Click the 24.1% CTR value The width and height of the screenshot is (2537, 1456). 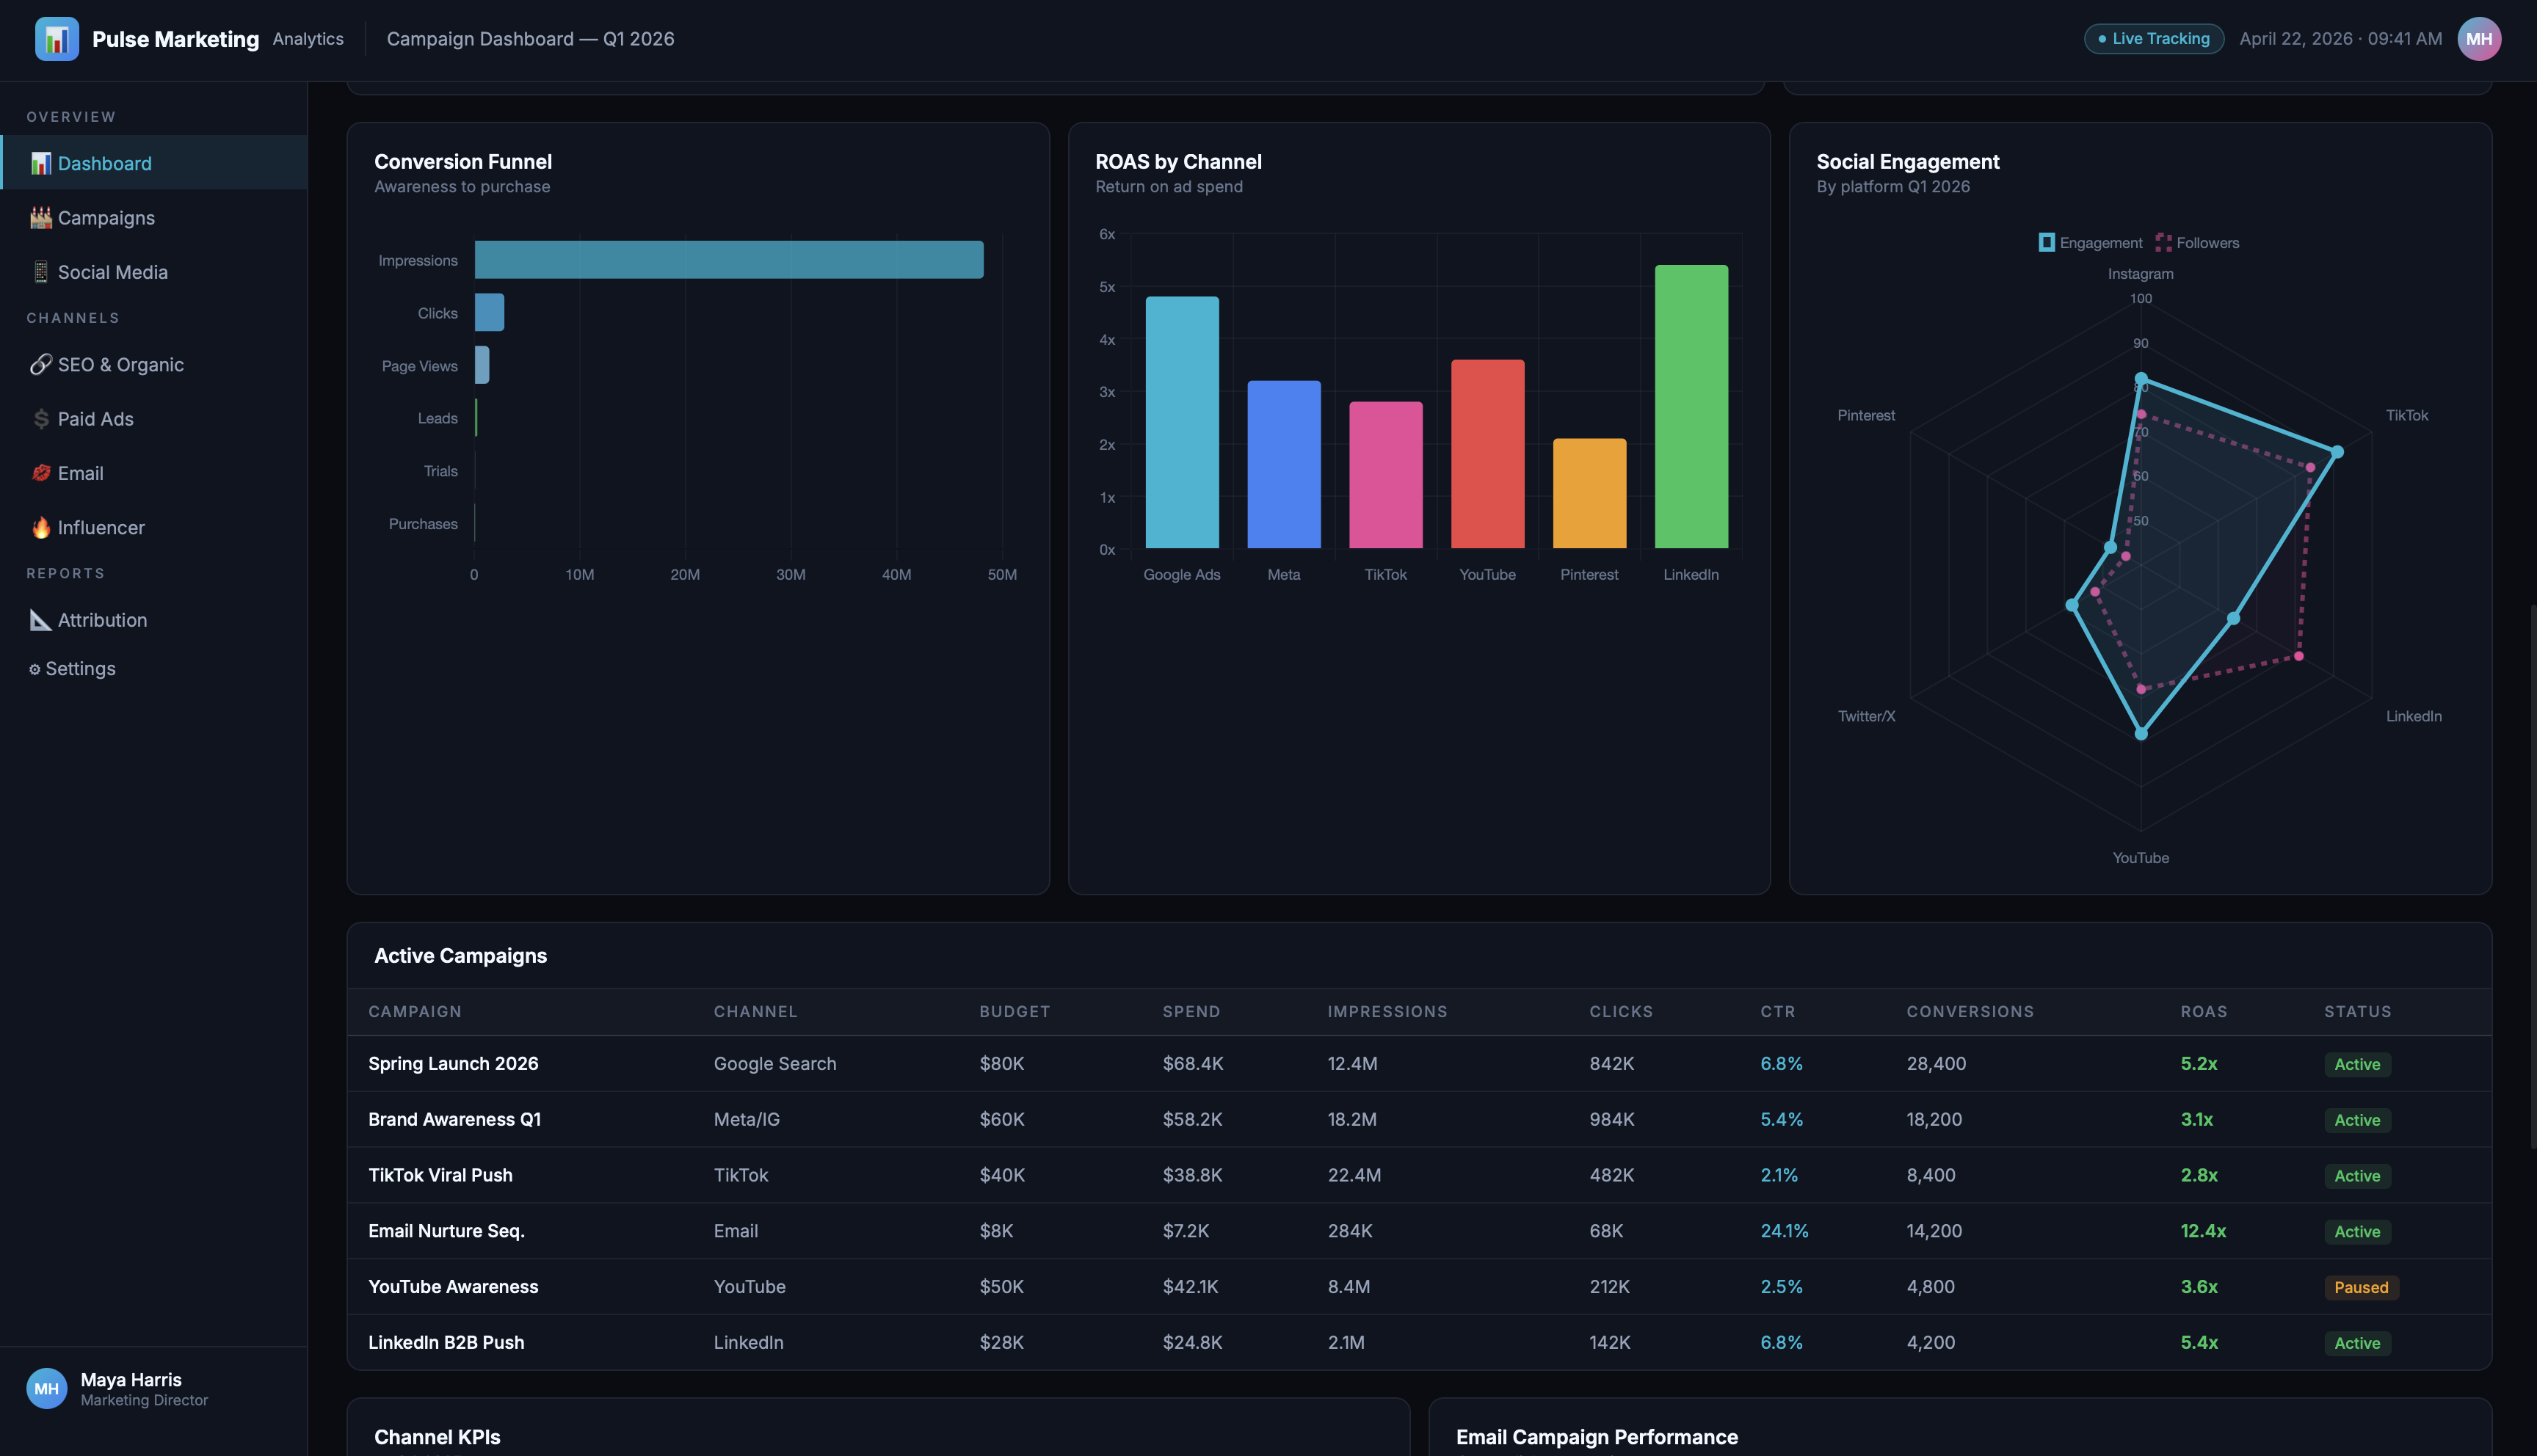click(1784, 1231)
